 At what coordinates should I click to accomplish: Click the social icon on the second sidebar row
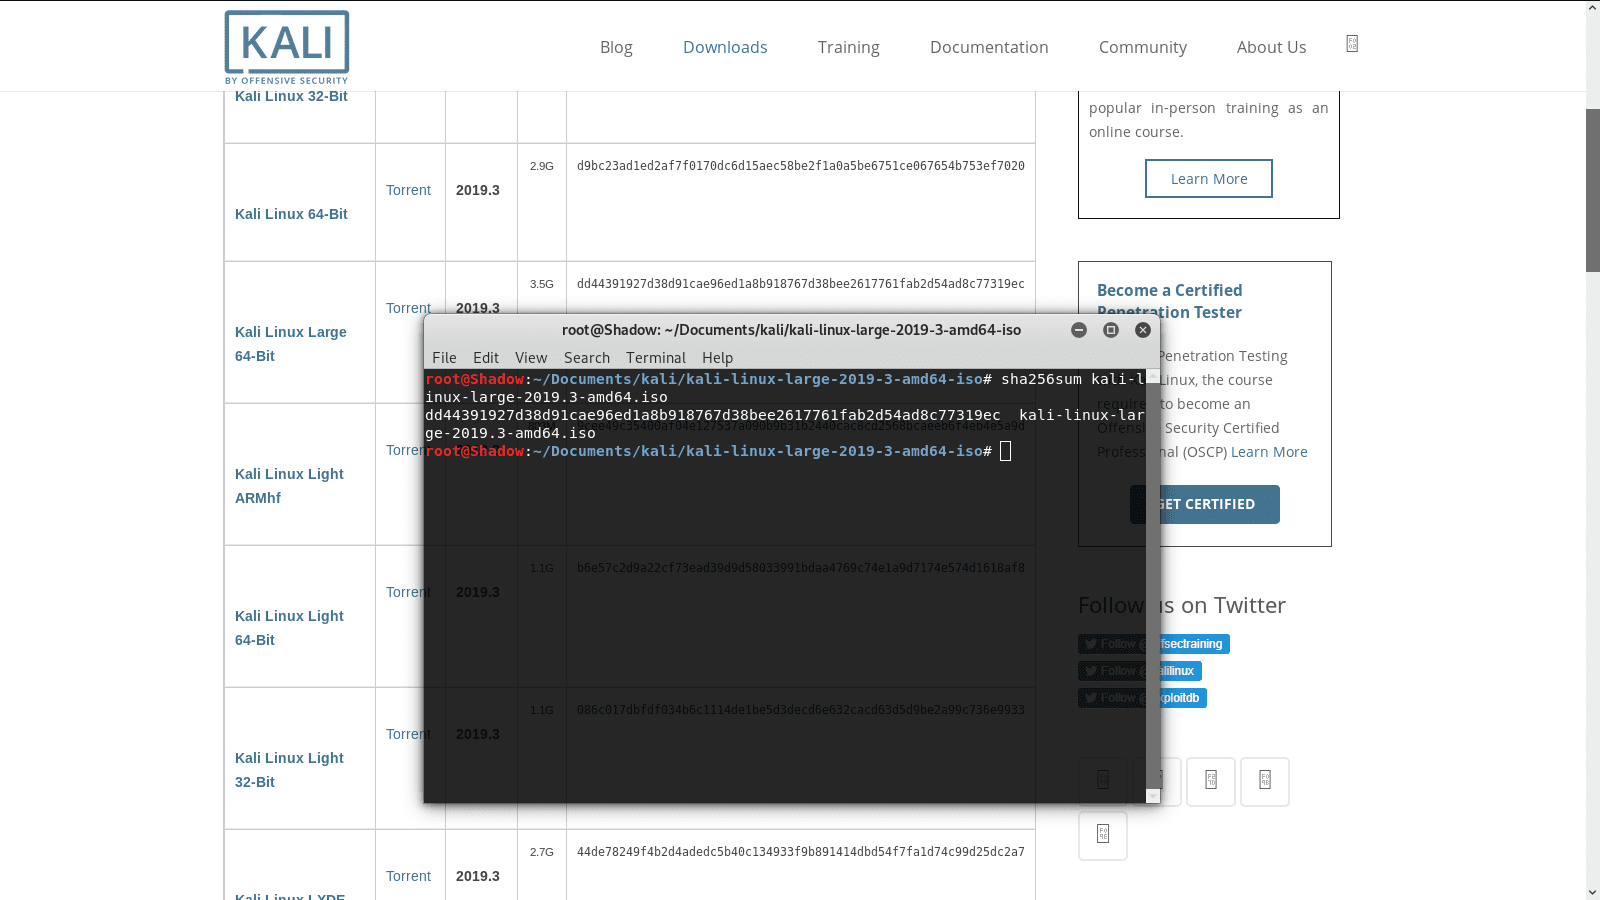(x=1103, y=836)
